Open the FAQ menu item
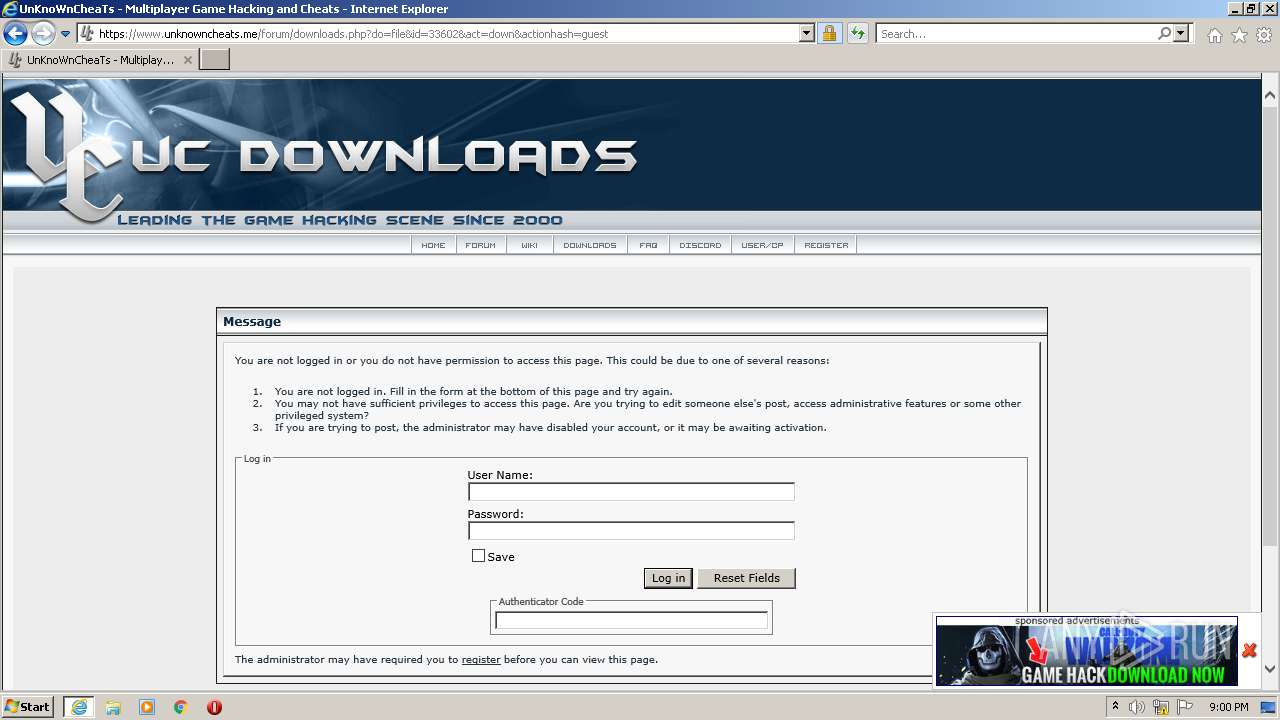The width and height of the screenshot is (1280, 720). (x=649, y=245)
